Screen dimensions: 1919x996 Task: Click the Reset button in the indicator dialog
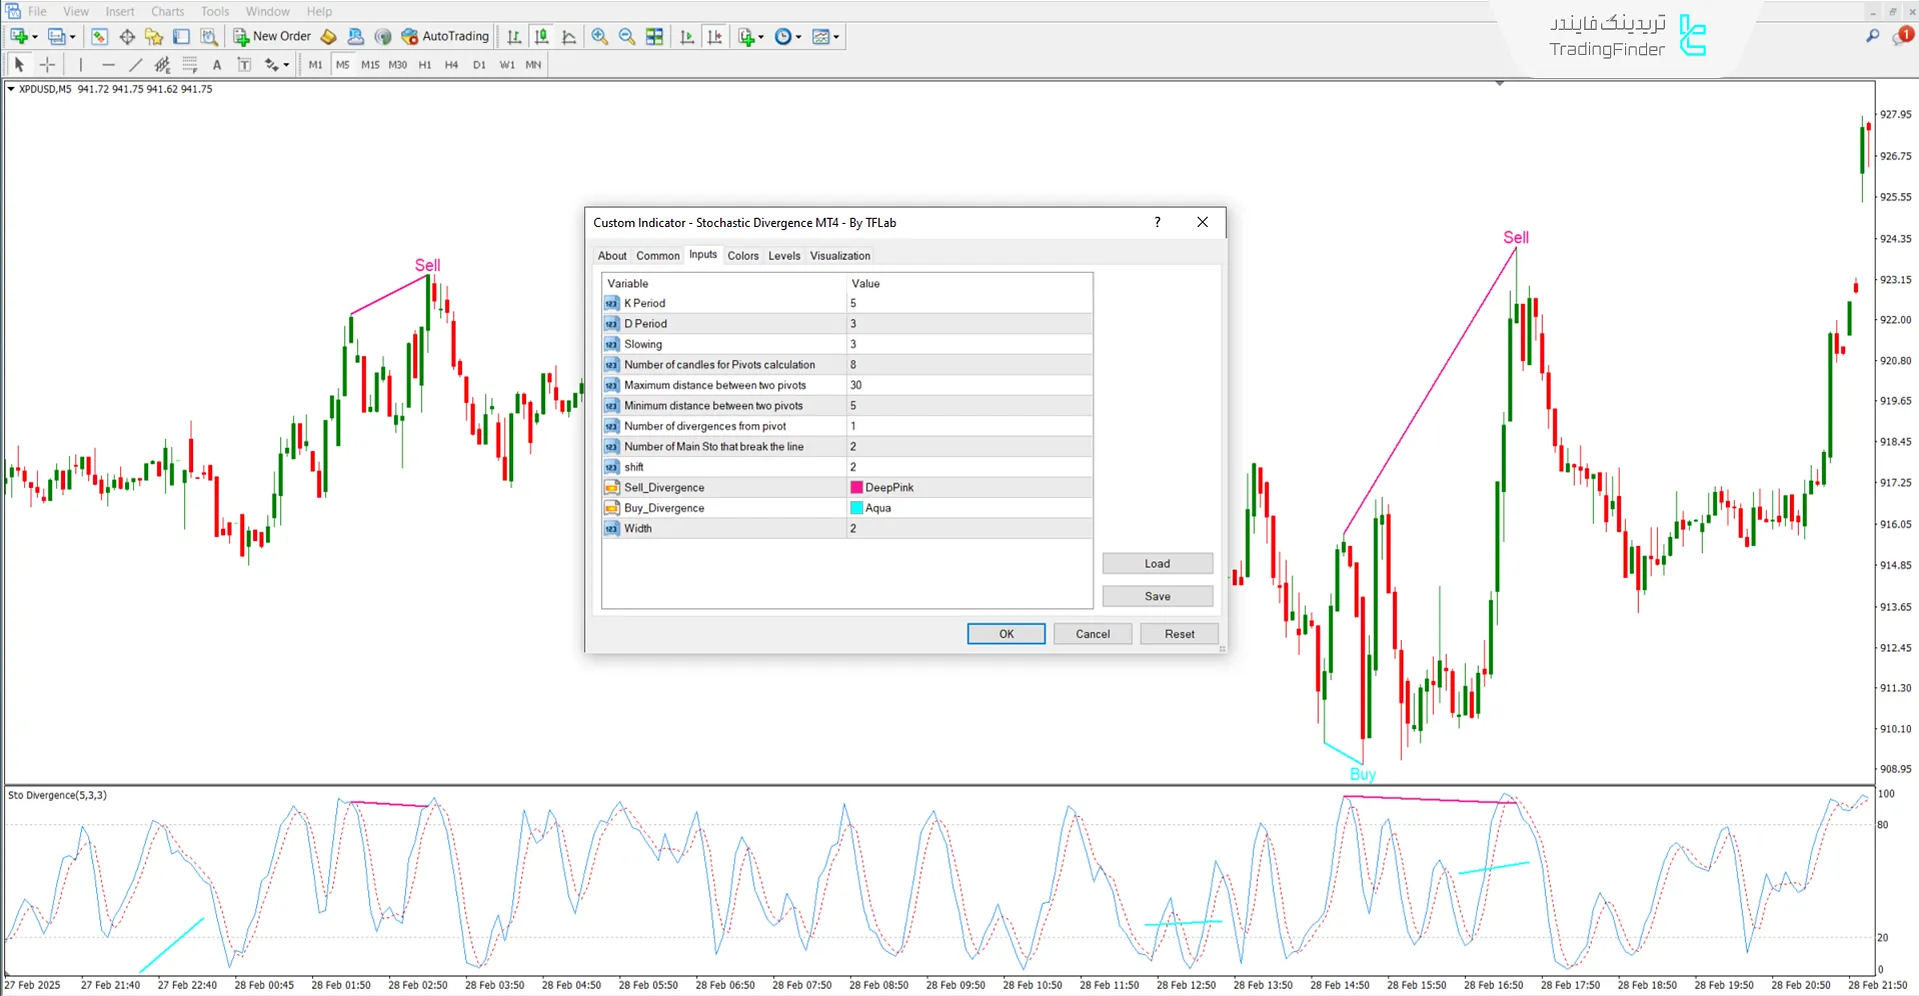[x=1179, y=633]
